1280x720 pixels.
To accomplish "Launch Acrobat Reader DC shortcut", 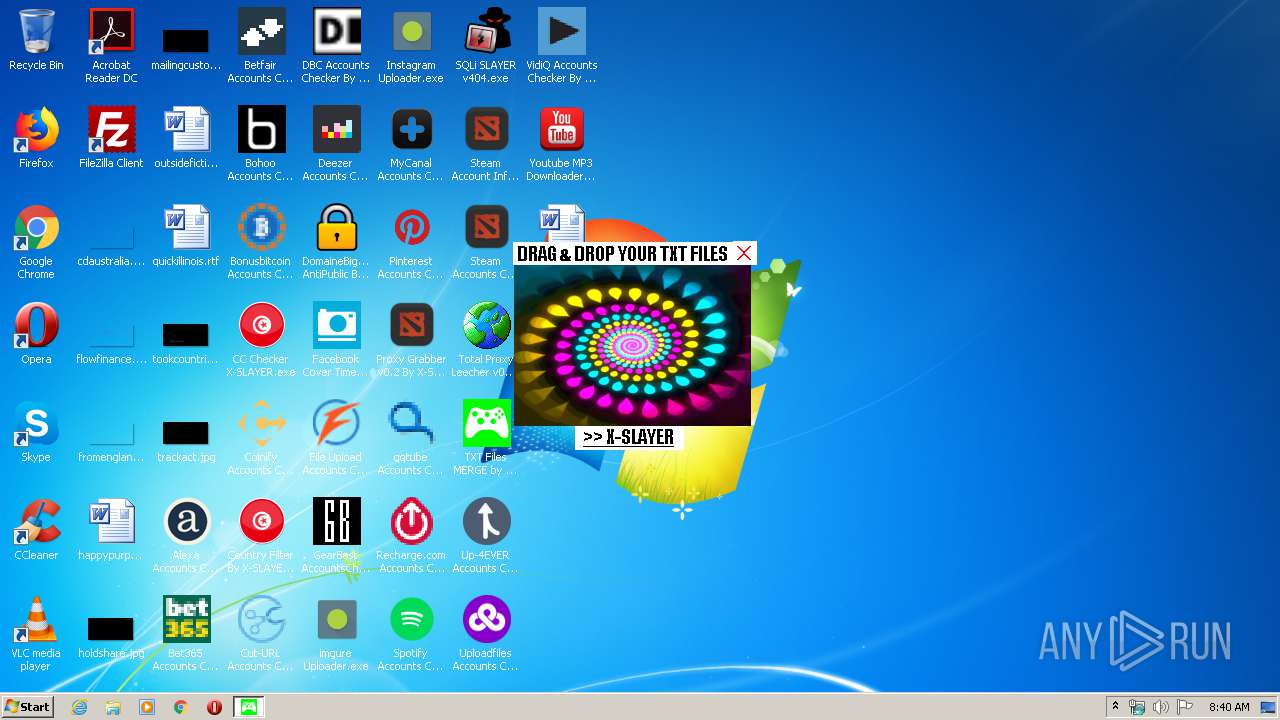I will [111, 33].
